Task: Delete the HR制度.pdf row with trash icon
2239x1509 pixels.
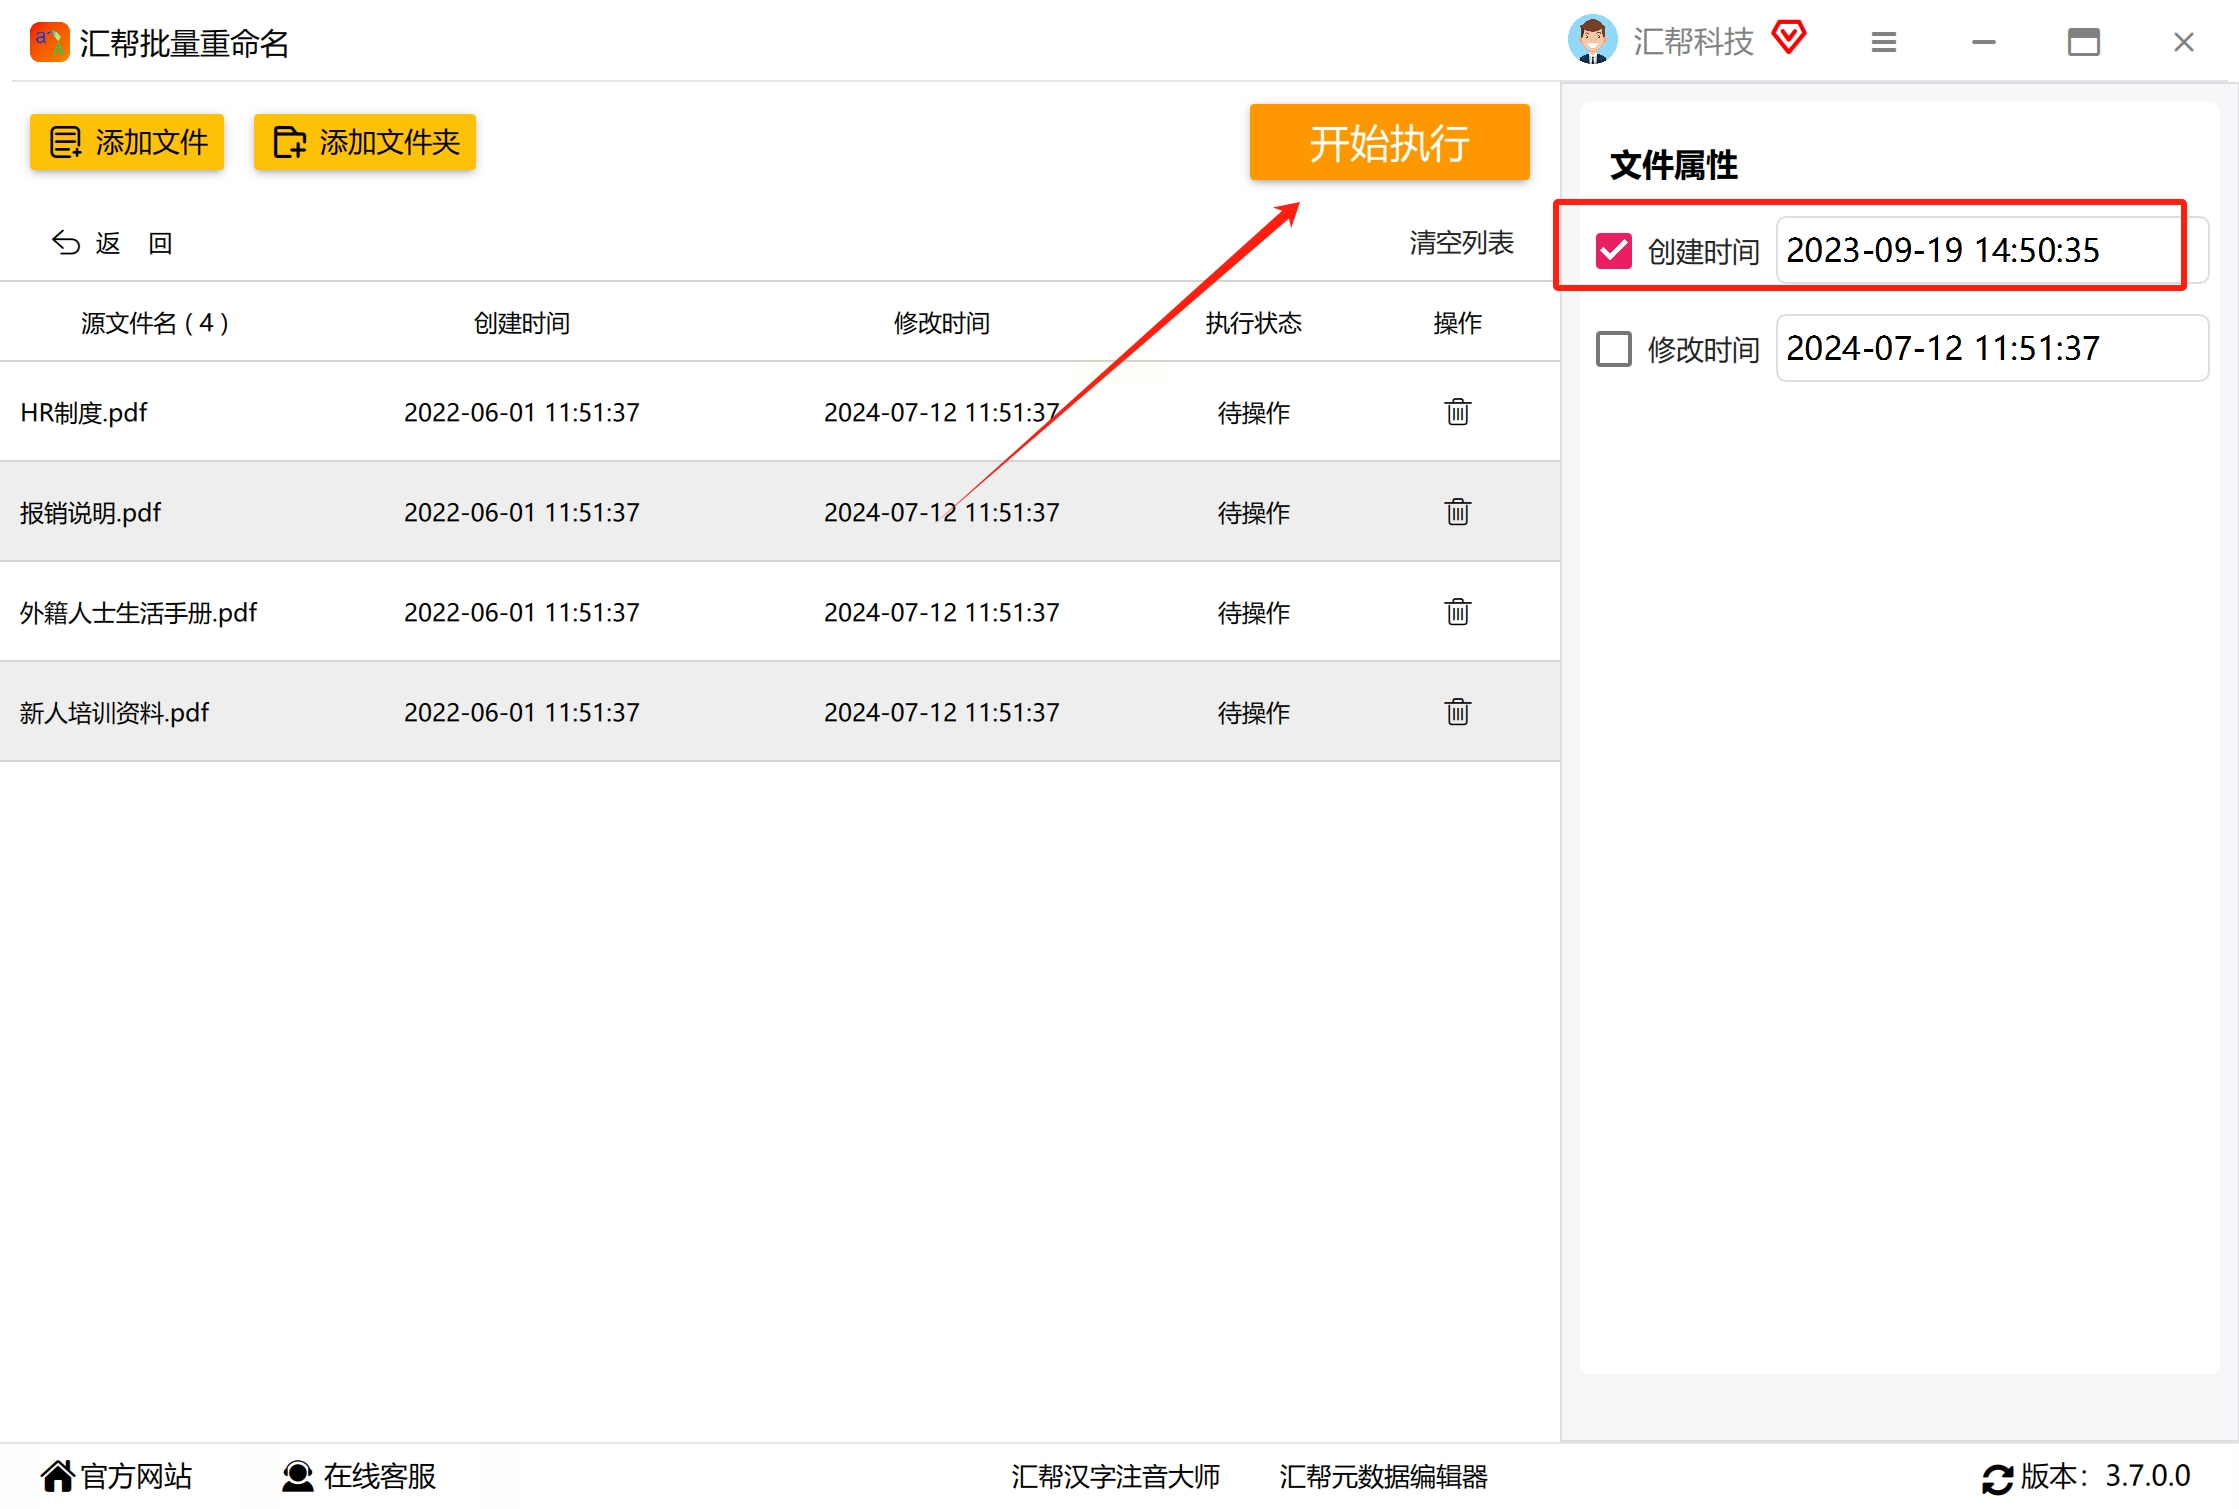Action: pos(1457,412)
